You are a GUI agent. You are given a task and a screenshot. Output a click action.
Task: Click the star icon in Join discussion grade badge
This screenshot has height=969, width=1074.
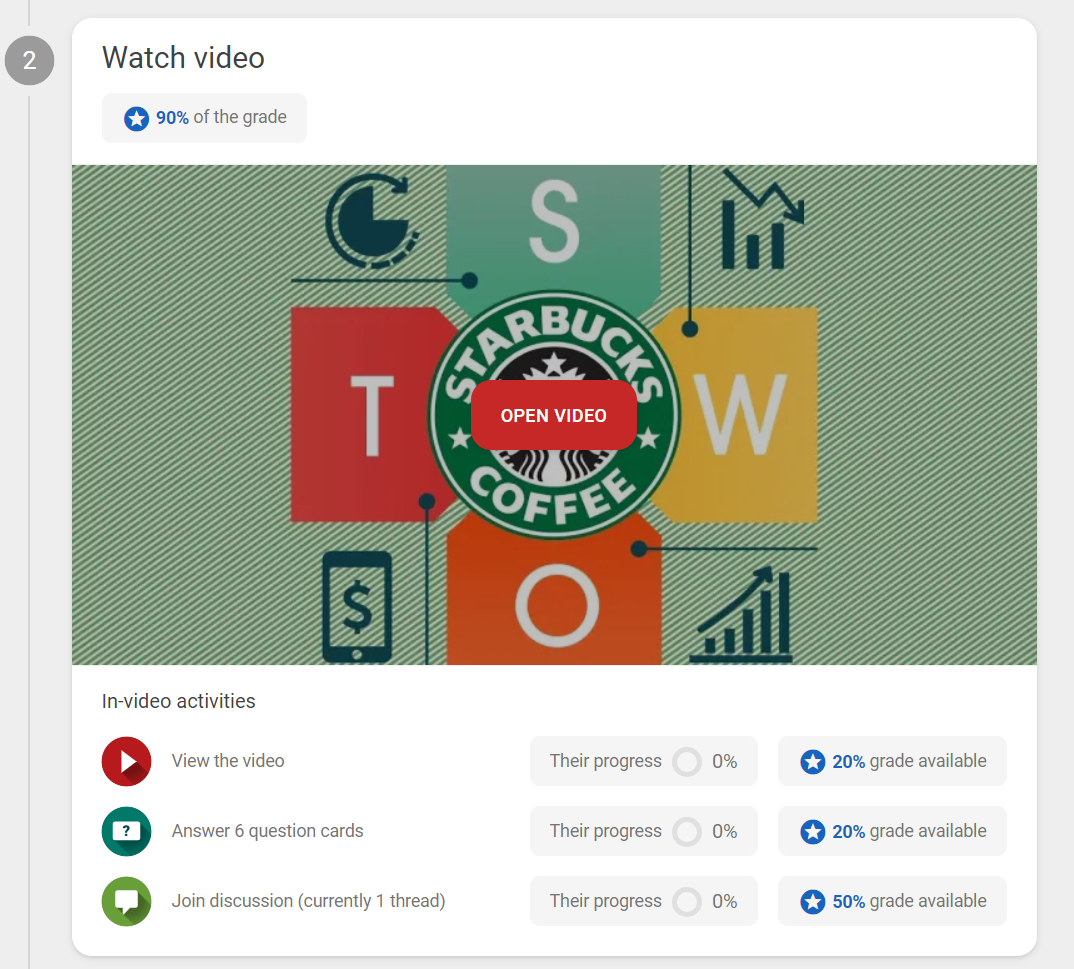click(813, 901)
